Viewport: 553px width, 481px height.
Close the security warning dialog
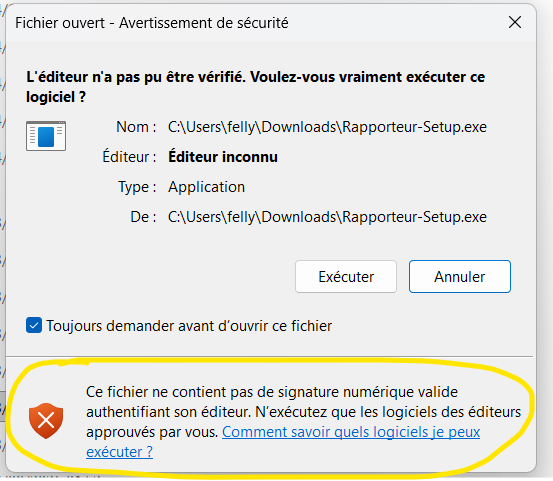click(515, 22)
